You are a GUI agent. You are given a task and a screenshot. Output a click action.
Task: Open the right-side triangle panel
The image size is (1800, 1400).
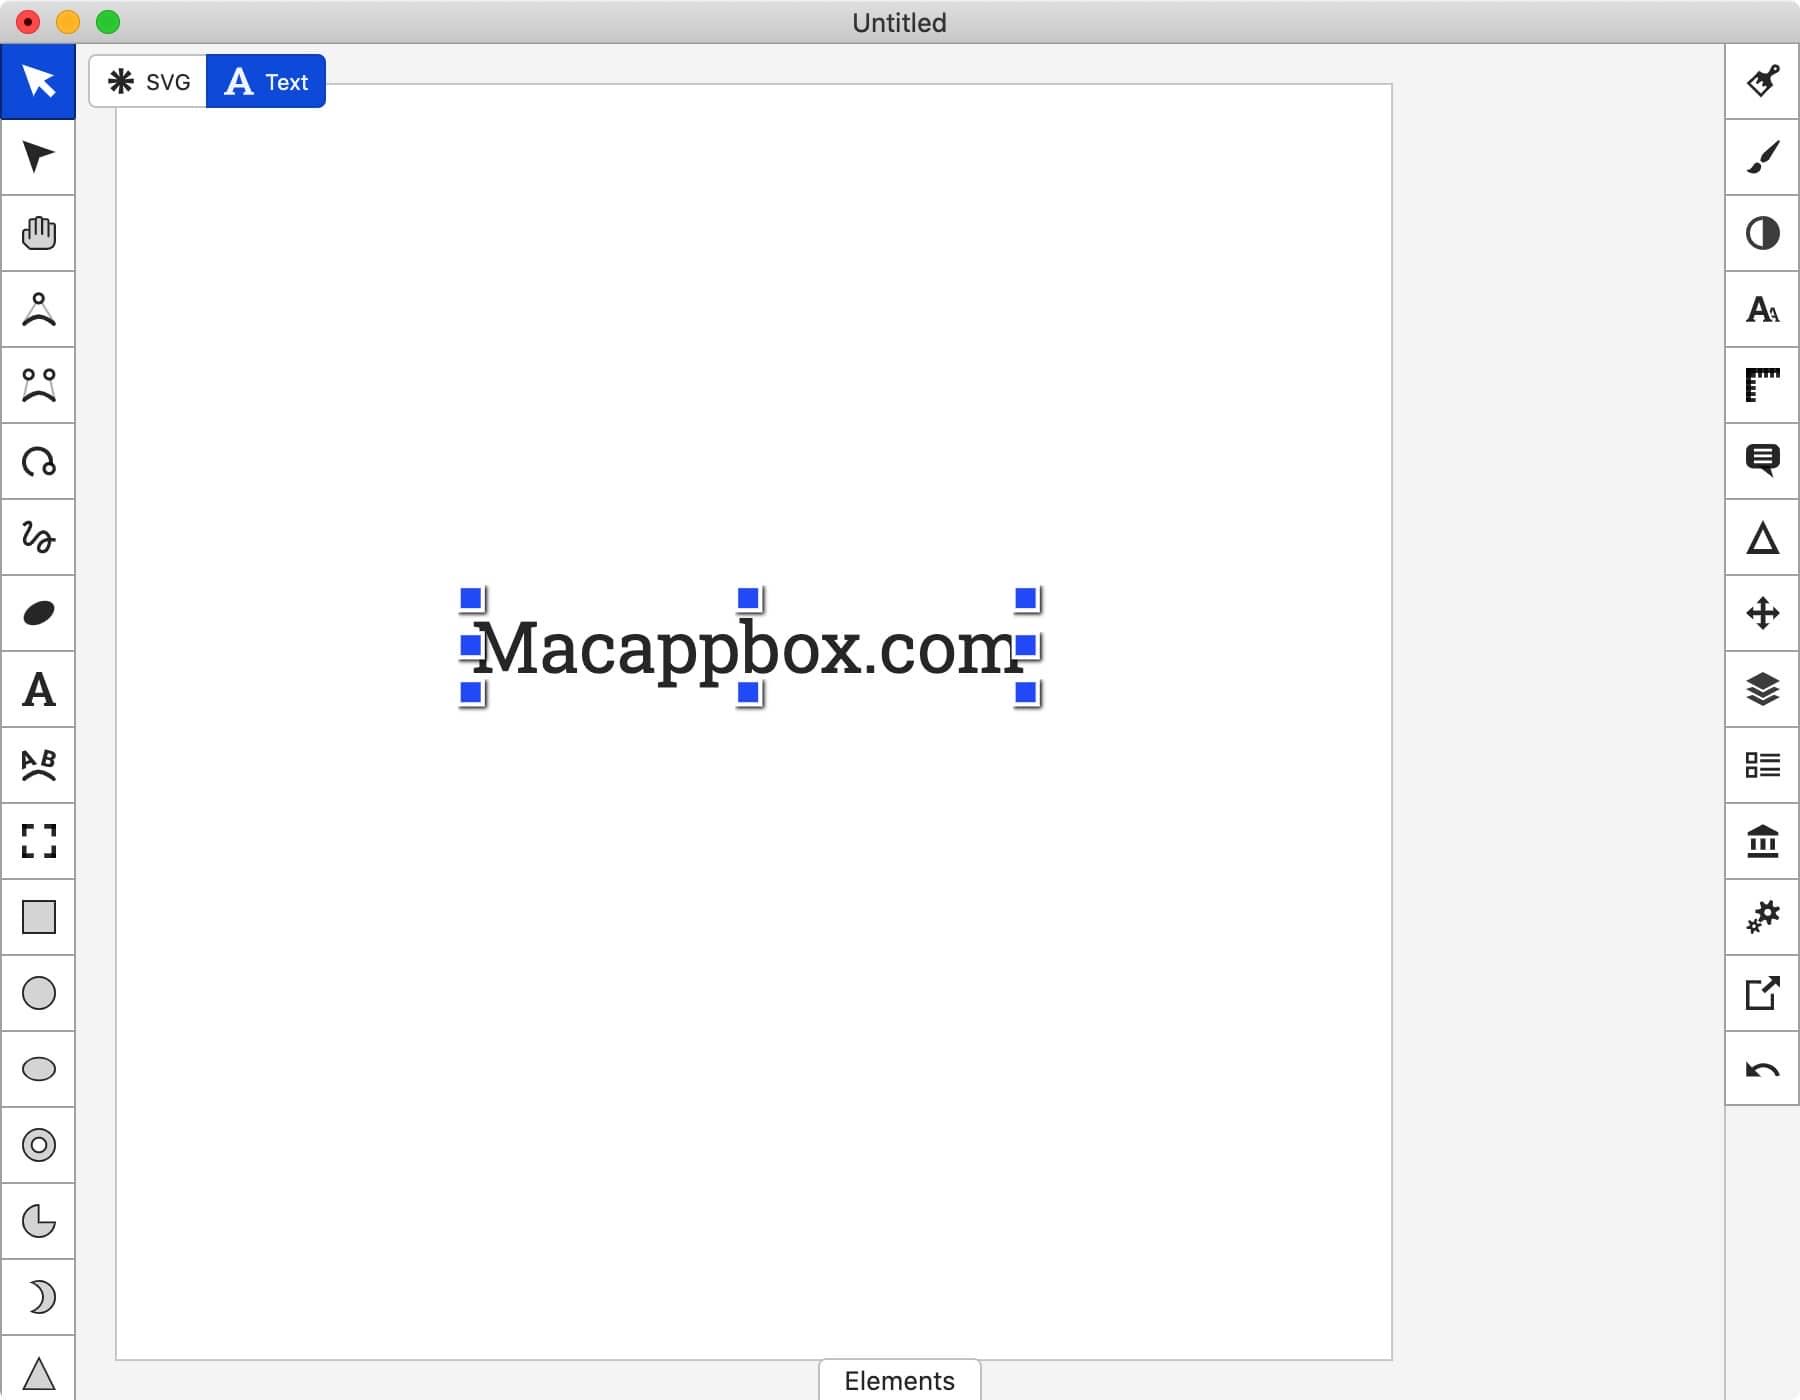pos(1762,537)
